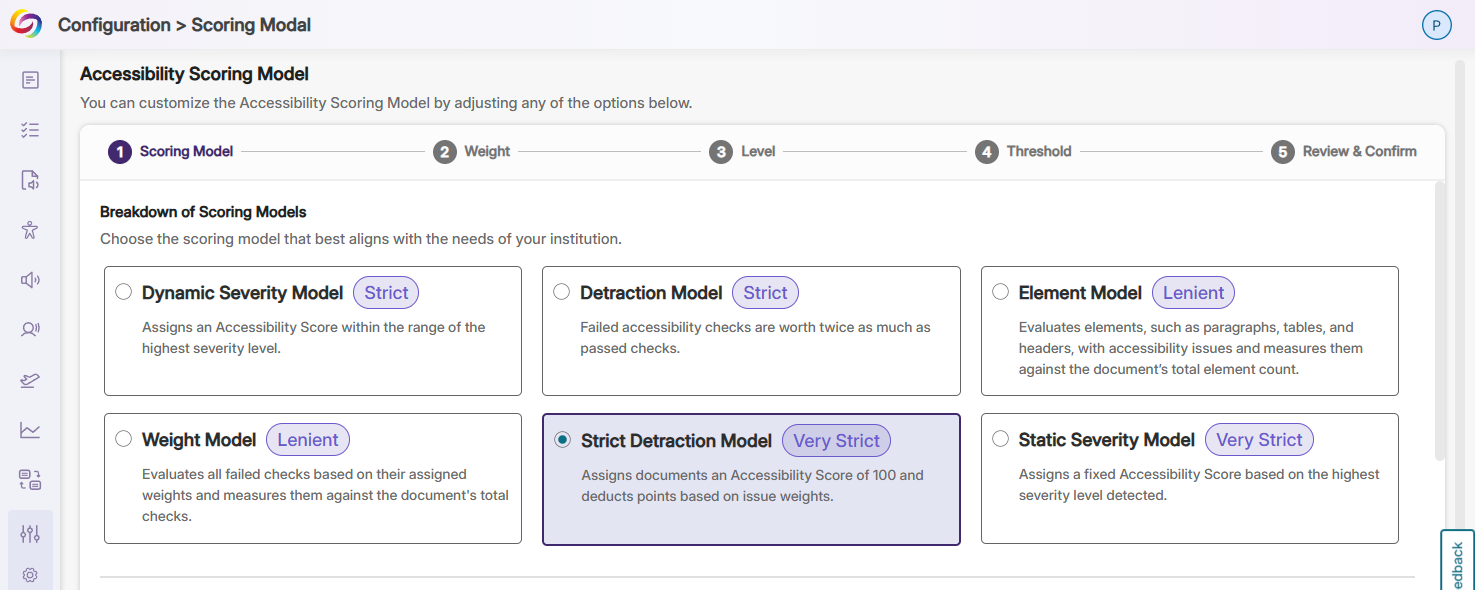
Task: Click the Strict badge on Dynamic Severity Model
Action: tap(386, 293)
